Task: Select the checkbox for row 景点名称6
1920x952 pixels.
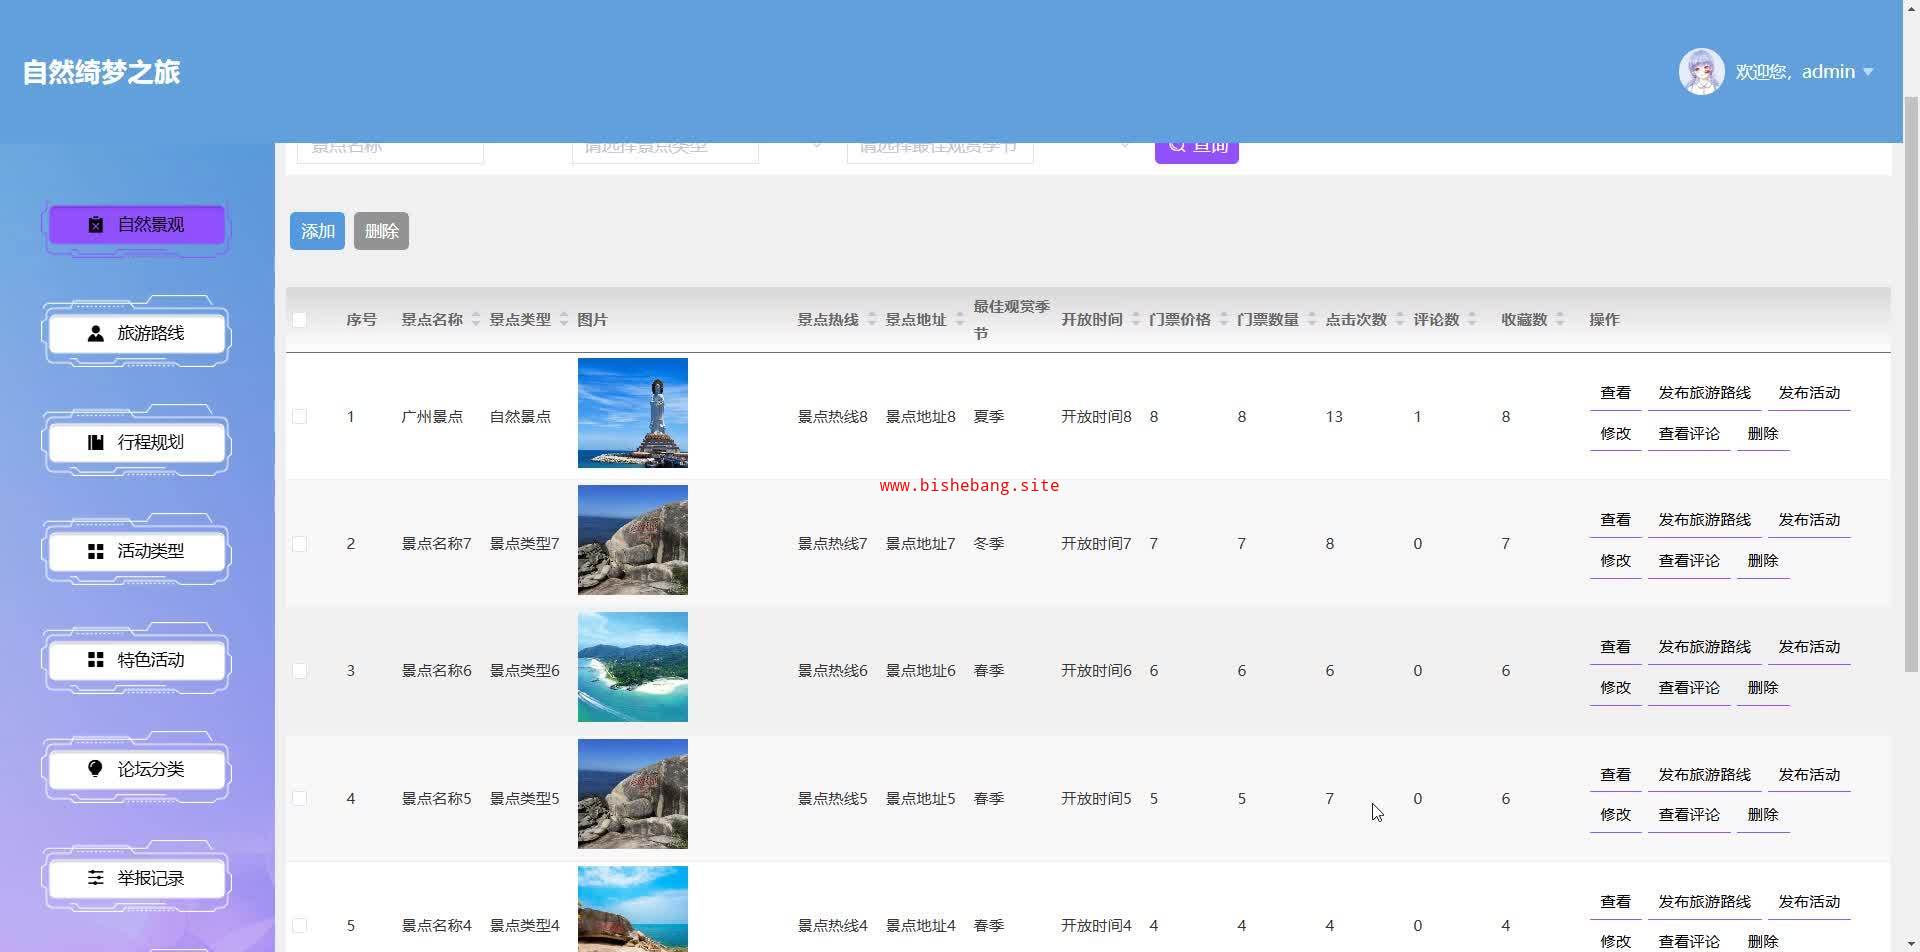Action: 300,671
